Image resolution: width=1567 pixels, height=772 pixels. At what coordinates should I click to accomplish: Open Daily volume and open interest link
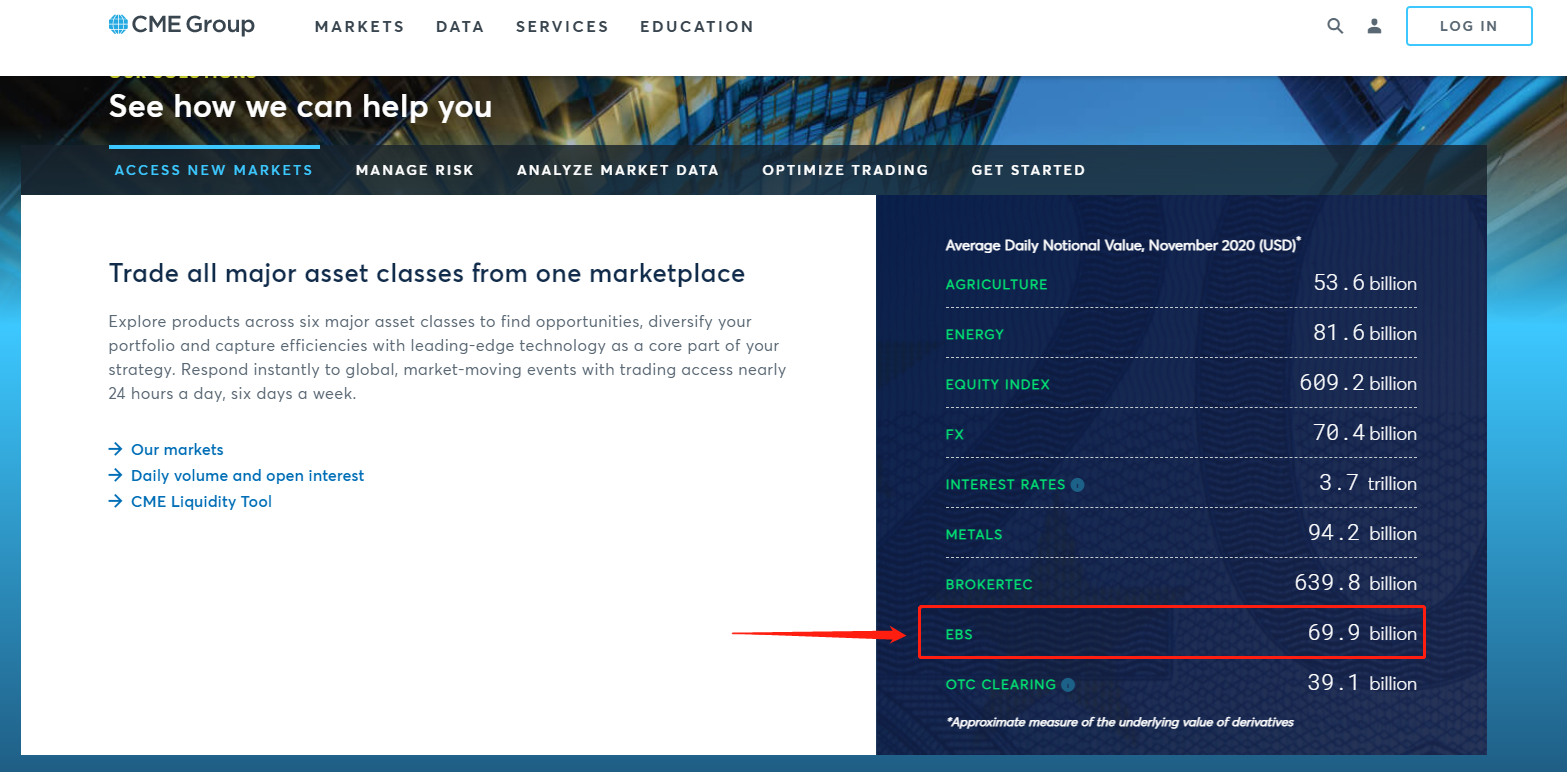coord(247,476)
